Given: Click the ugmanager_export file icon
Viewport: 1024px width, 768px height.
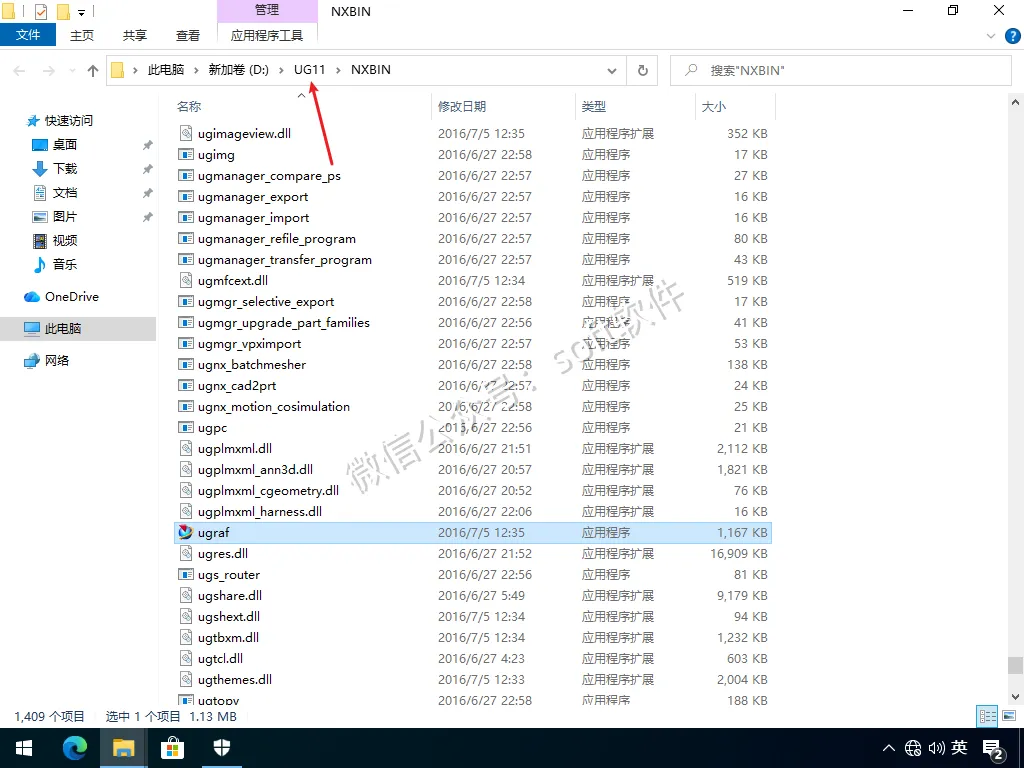Looking at the screenshot, I should (186, 197).
